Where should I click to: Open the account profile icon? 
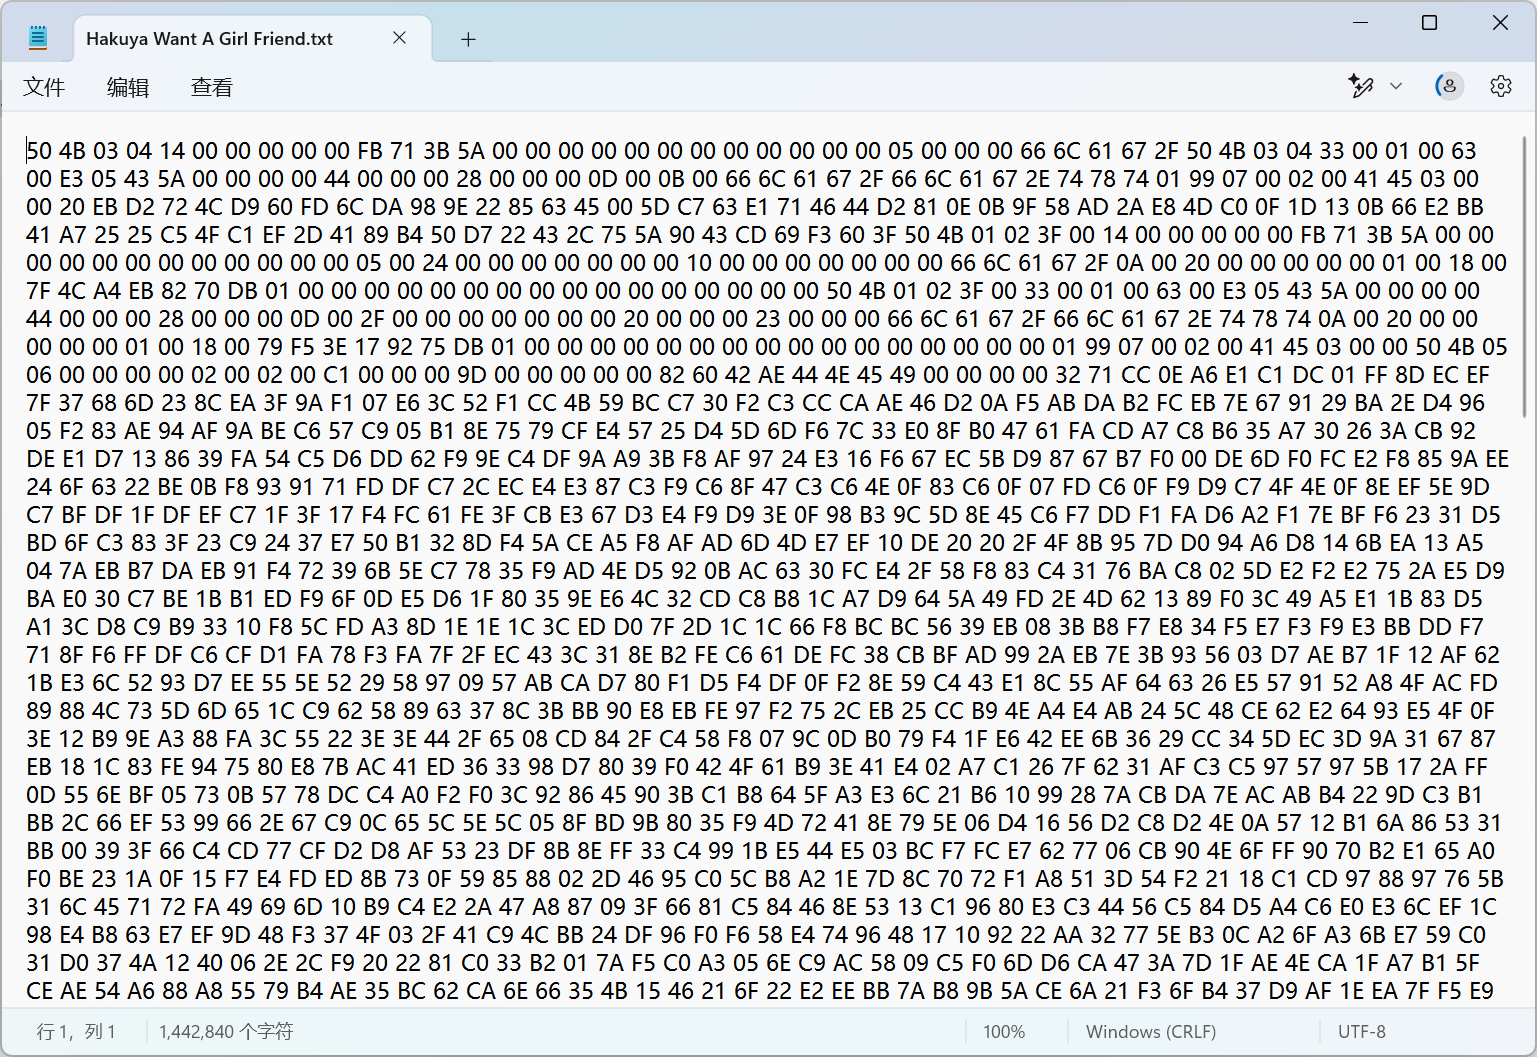point(1449,86)
